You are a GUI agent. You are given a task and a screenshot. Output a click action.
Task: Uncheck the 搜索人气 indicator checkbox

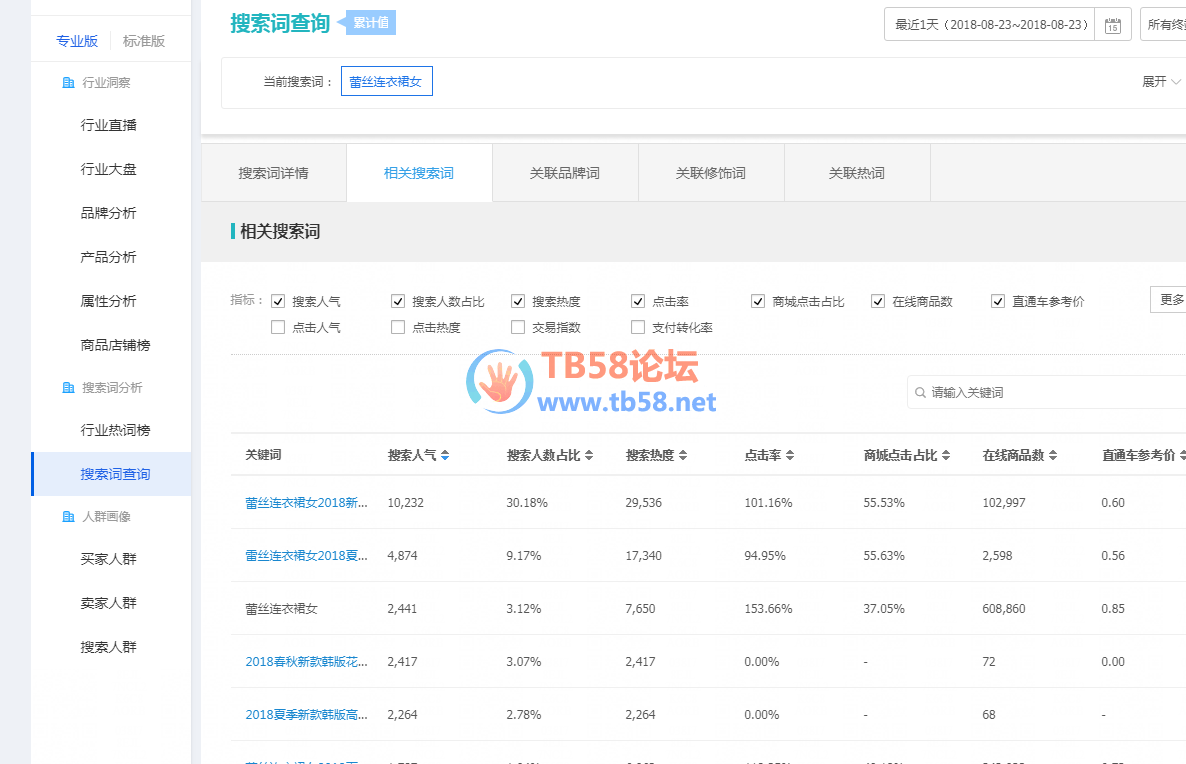pos(278,301)
